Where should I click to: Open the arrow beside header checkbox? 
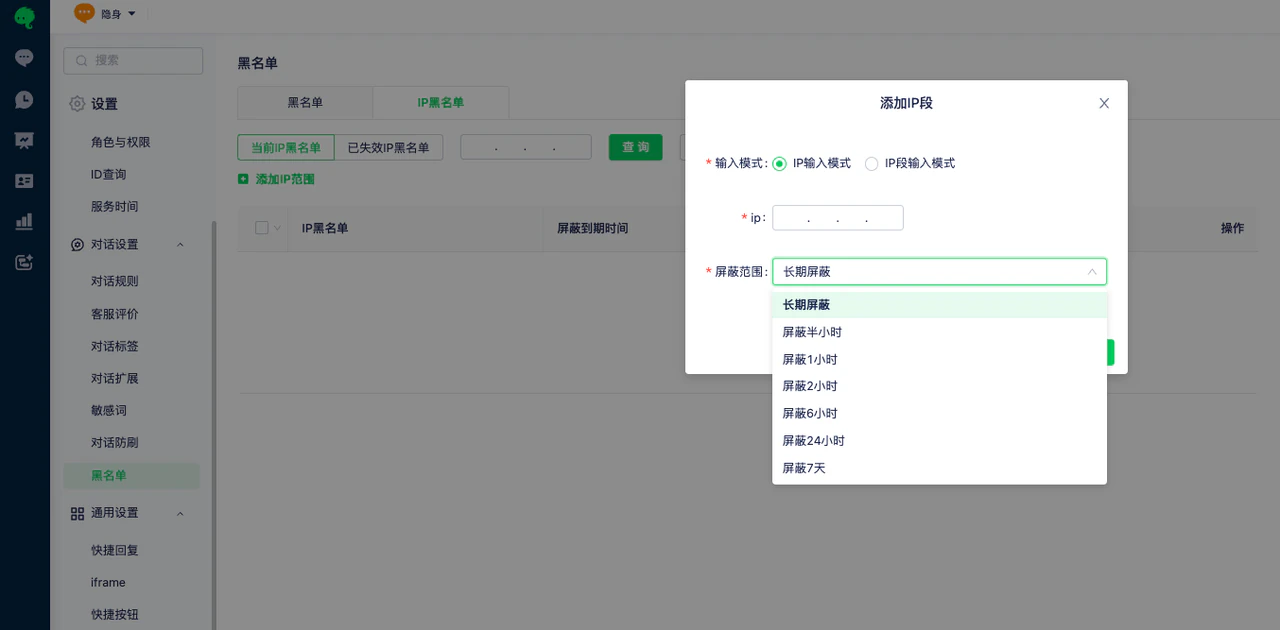[x=278, y=228]
